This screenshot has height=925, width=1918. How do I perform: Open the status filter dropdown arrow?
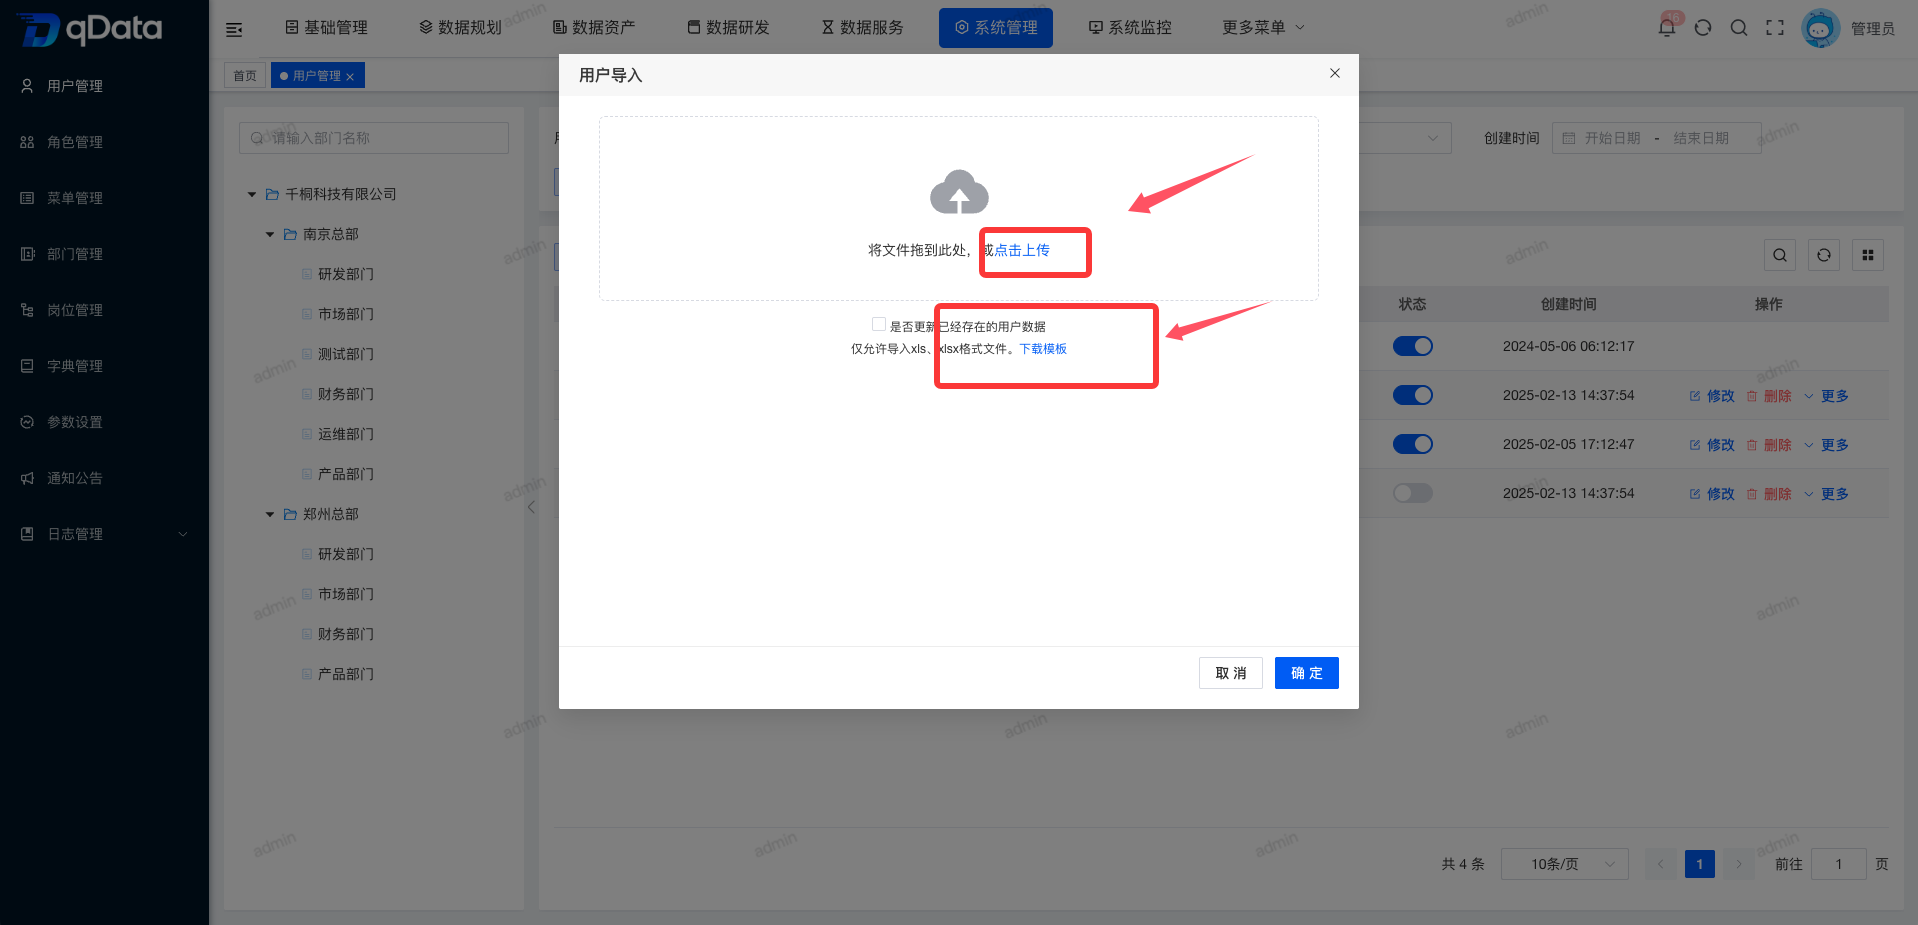[1432, 138]
